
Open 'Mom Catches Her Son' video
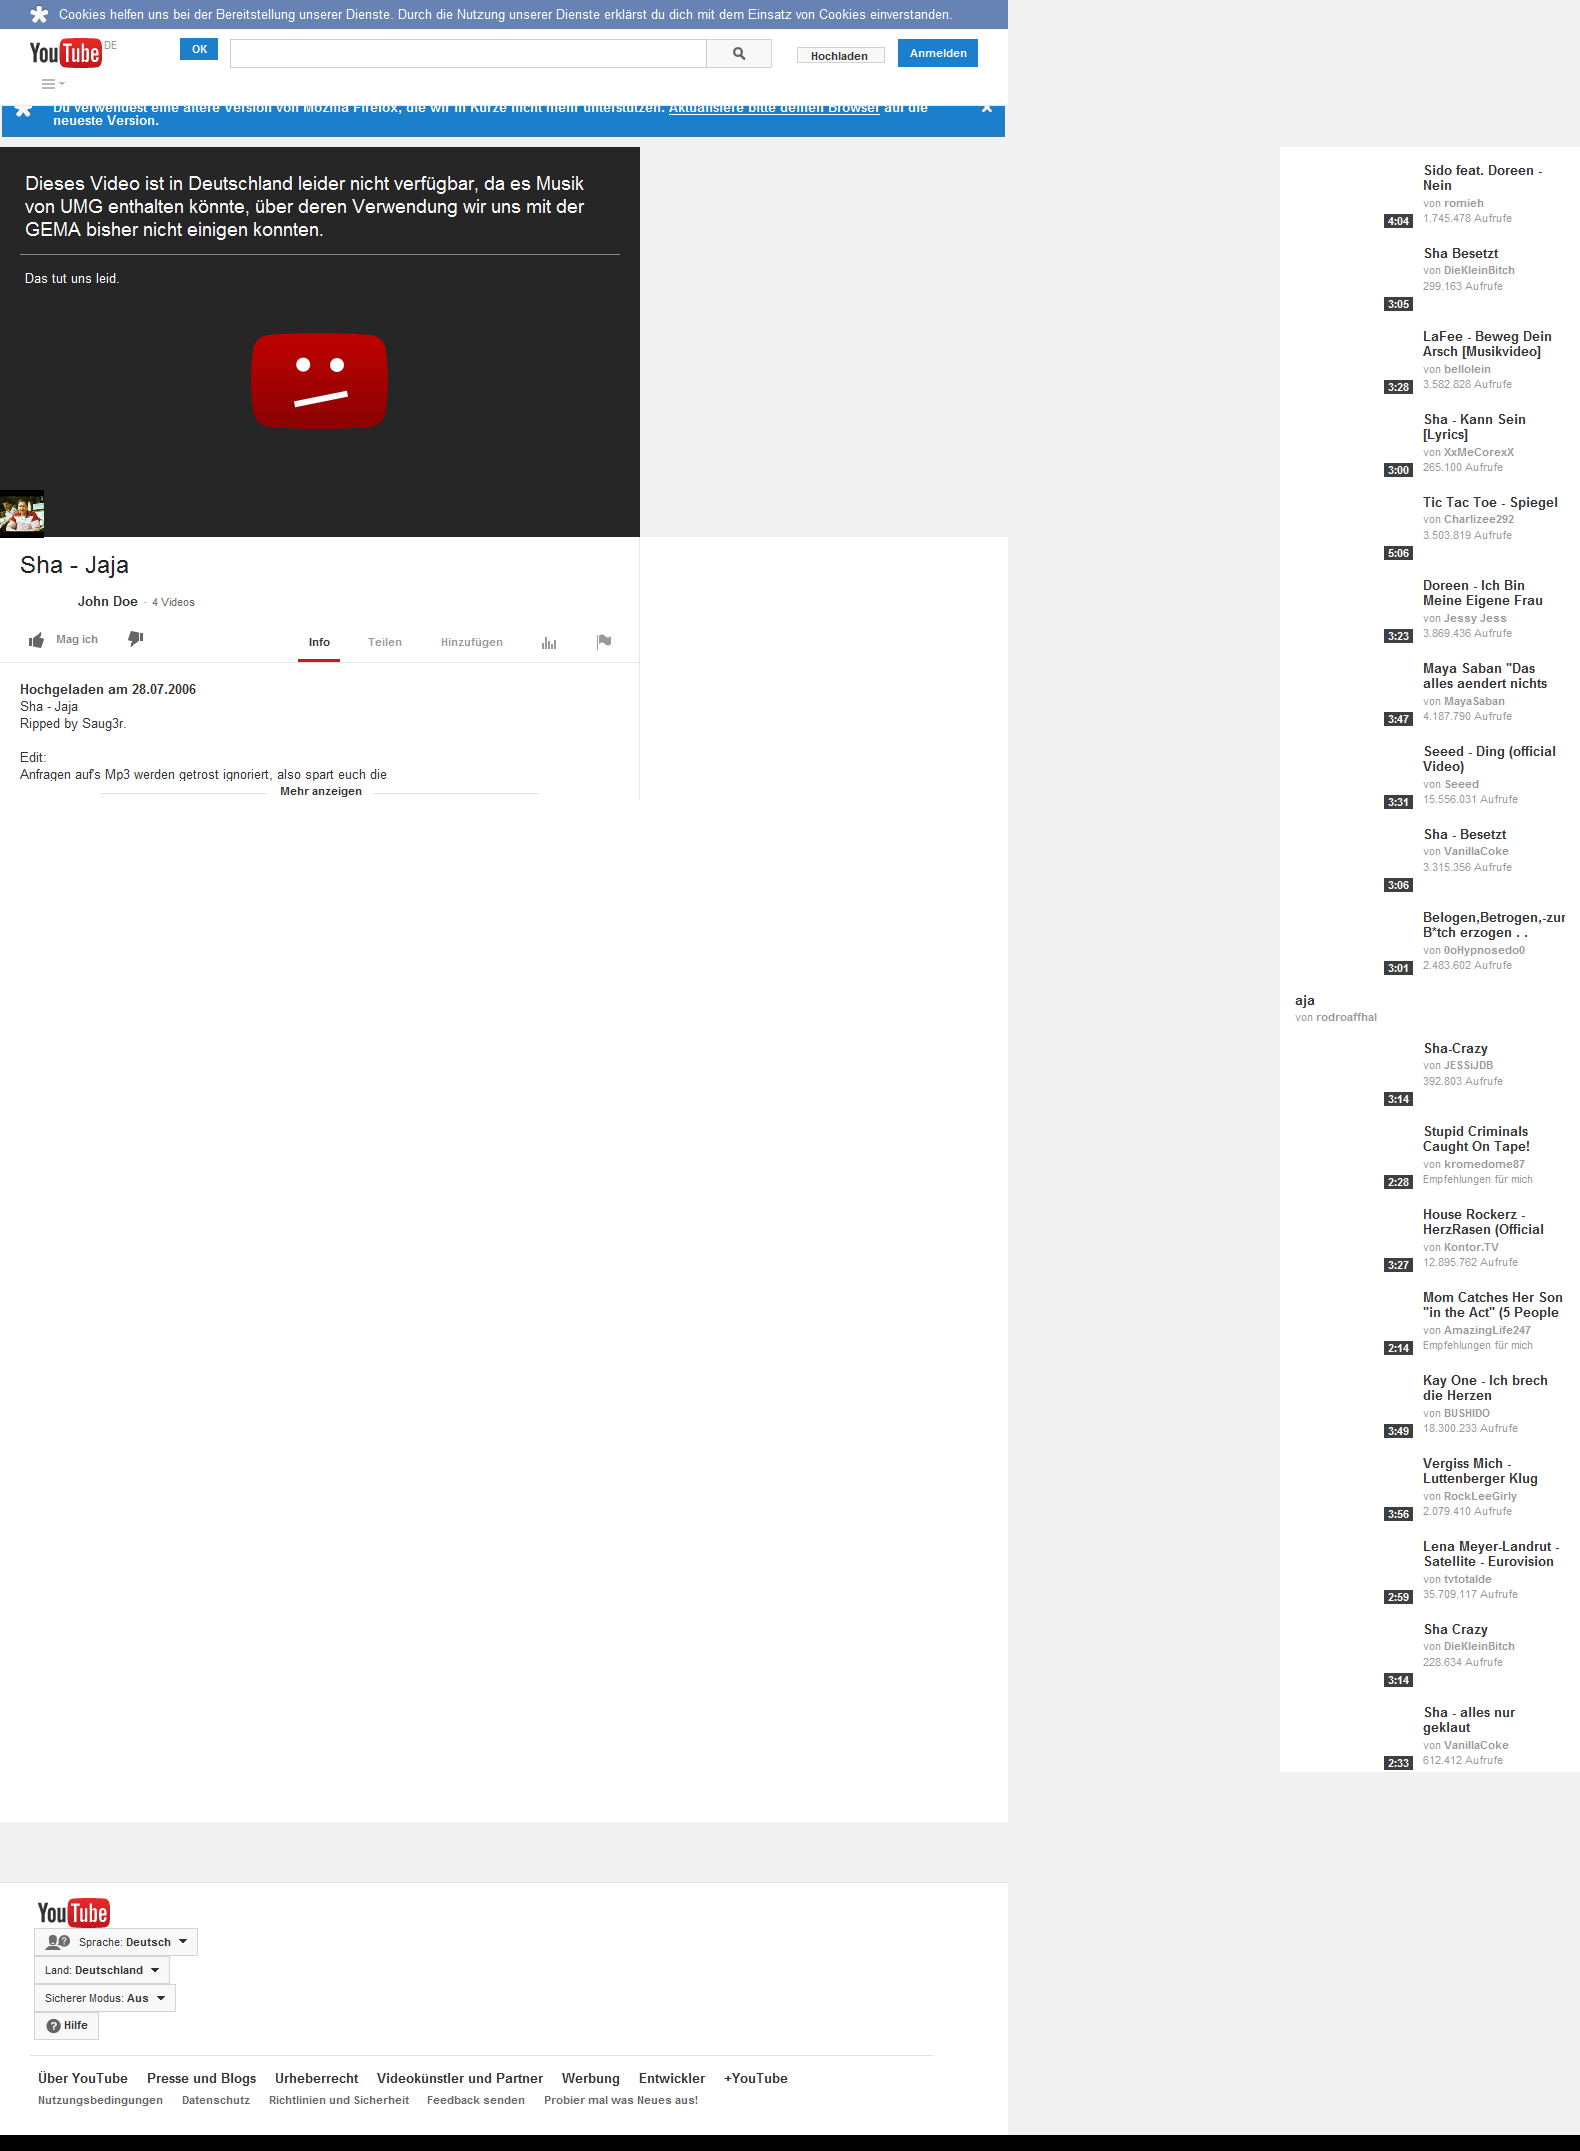(x=1492, y=1305)
